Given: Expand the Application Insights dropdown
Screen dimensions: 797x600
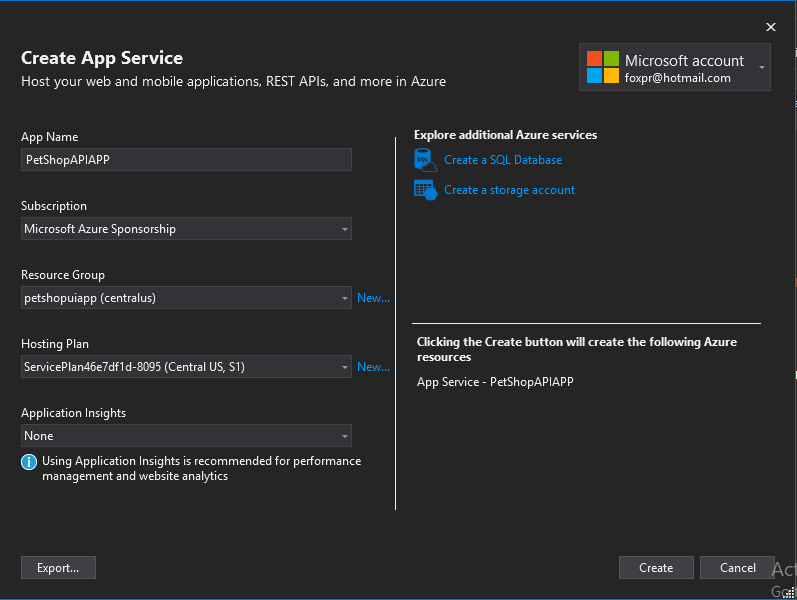Looking at the screenshot, I should [x=186, y=436].
